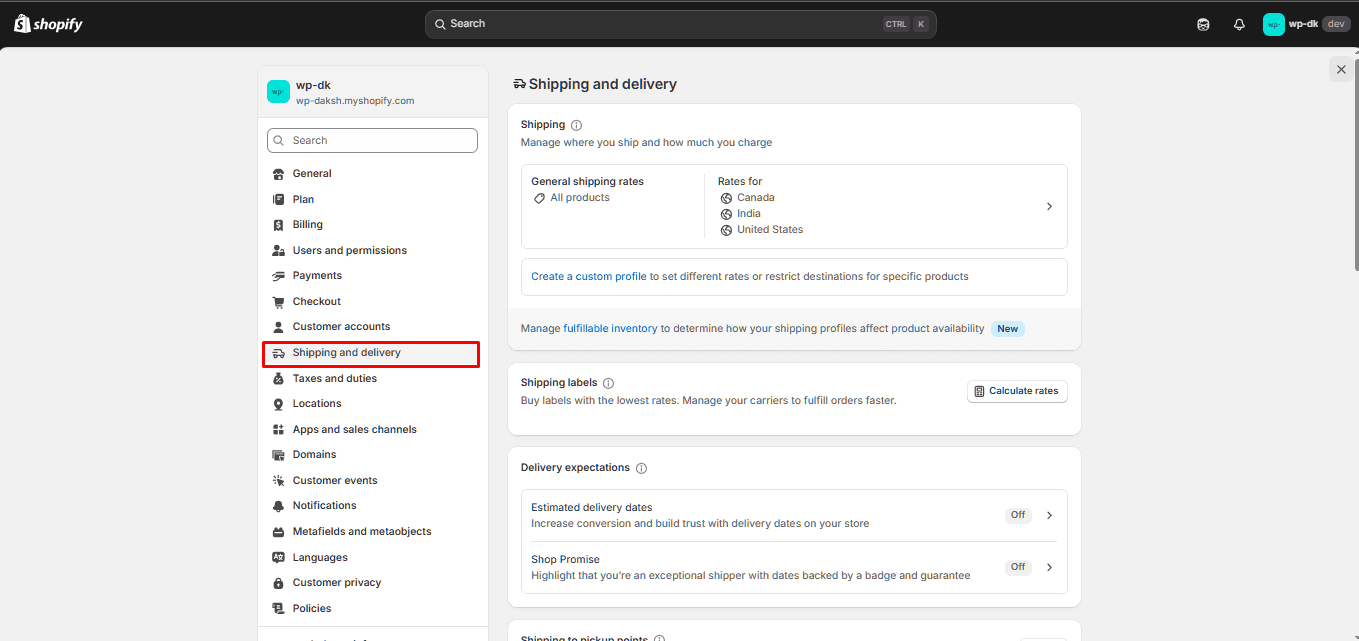Screen dimensions: 1359x641
Task: Click info icon next to Shipping labels
Action: coord(608,383)
